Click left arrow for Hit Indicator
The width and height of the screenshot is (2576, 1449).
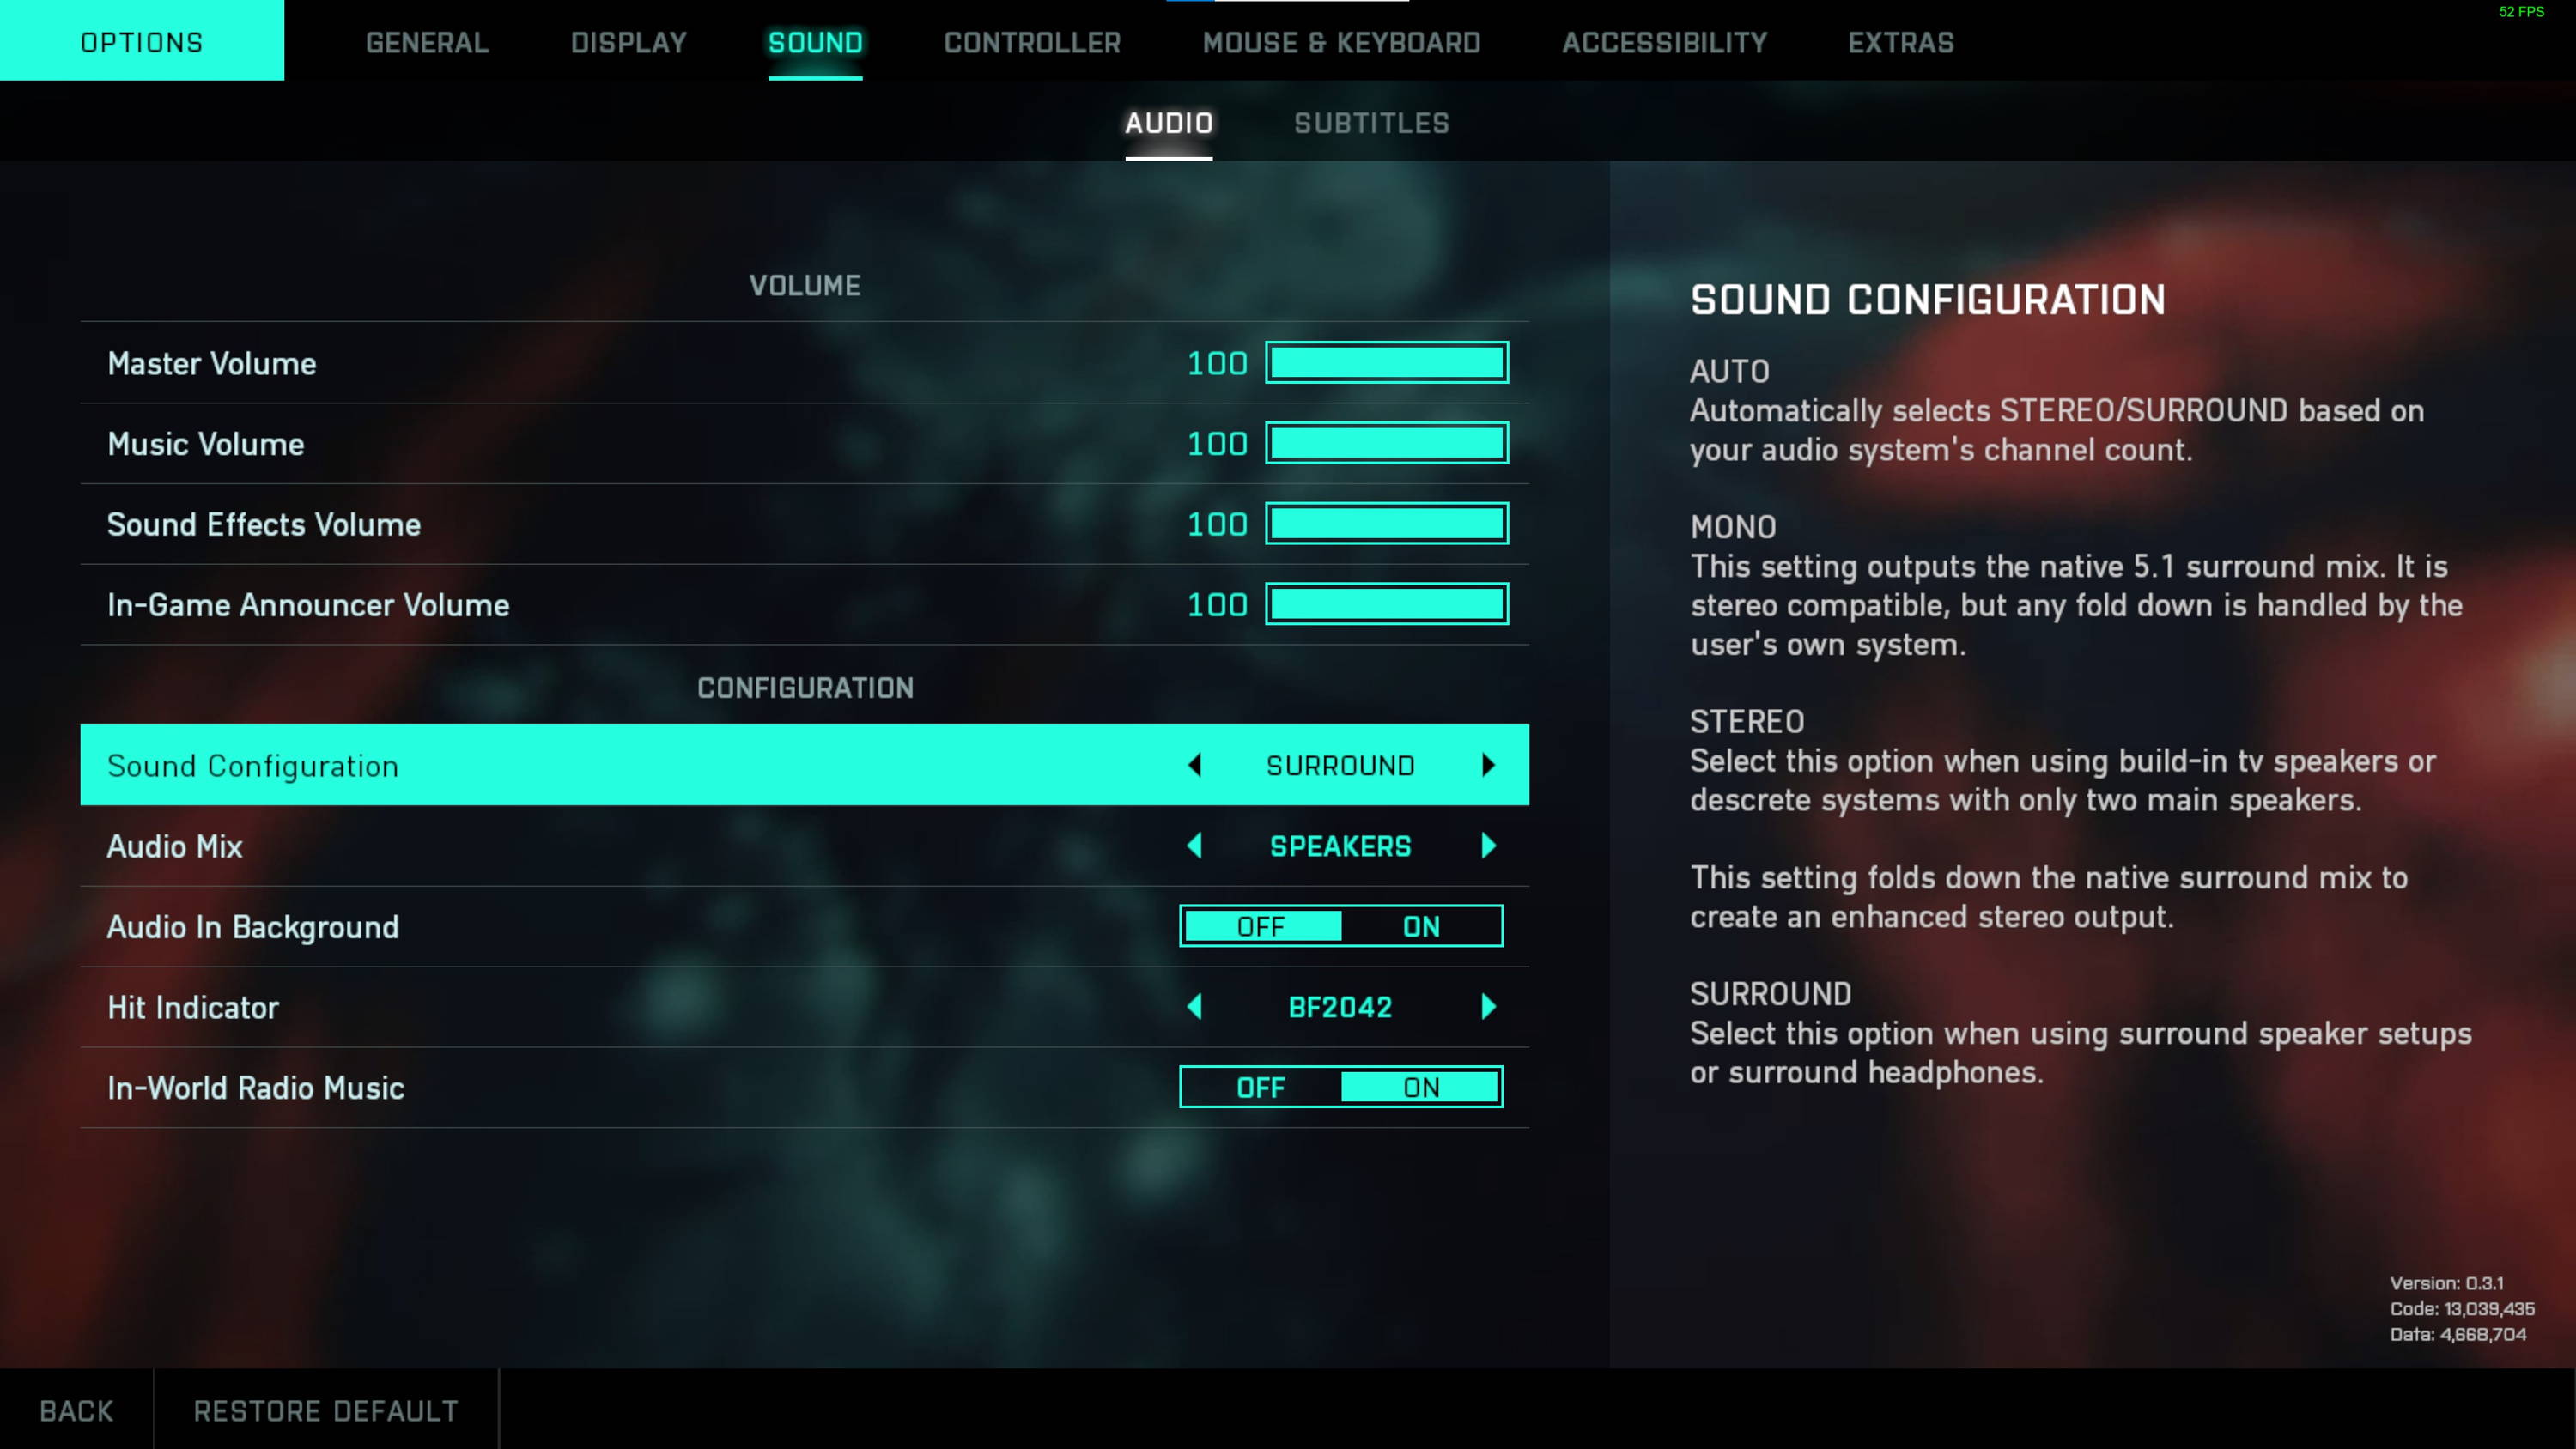[x=1194, y=1007]
